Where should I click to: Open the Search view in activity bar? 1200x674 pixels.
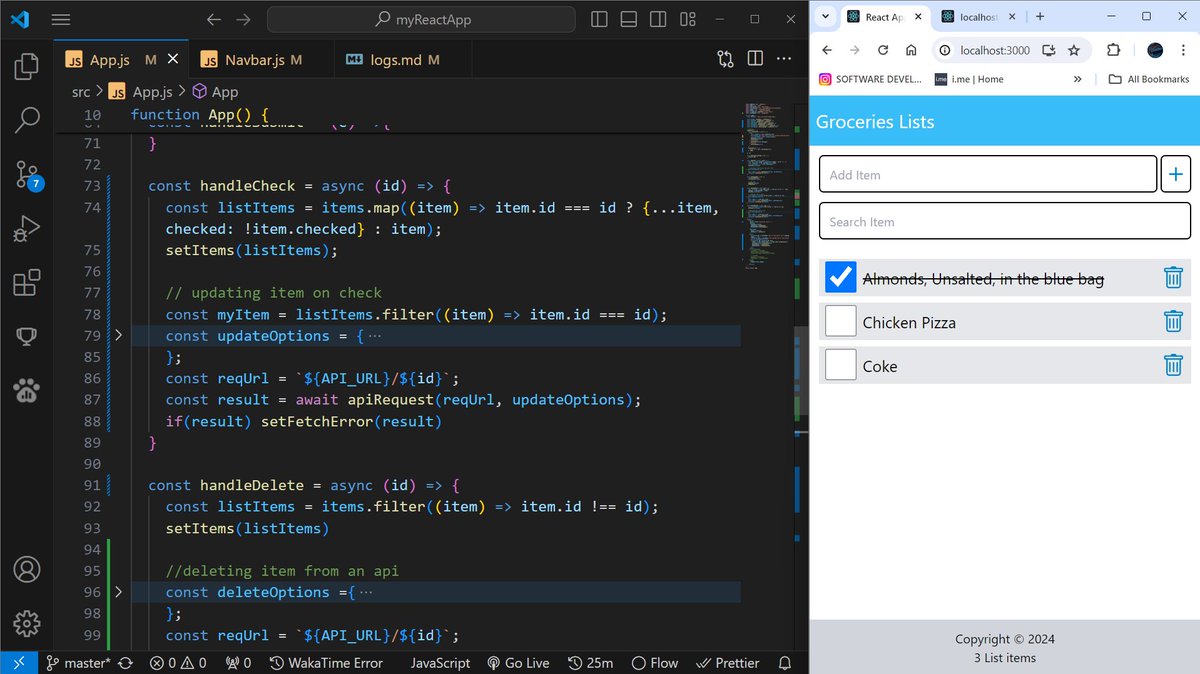27,120
